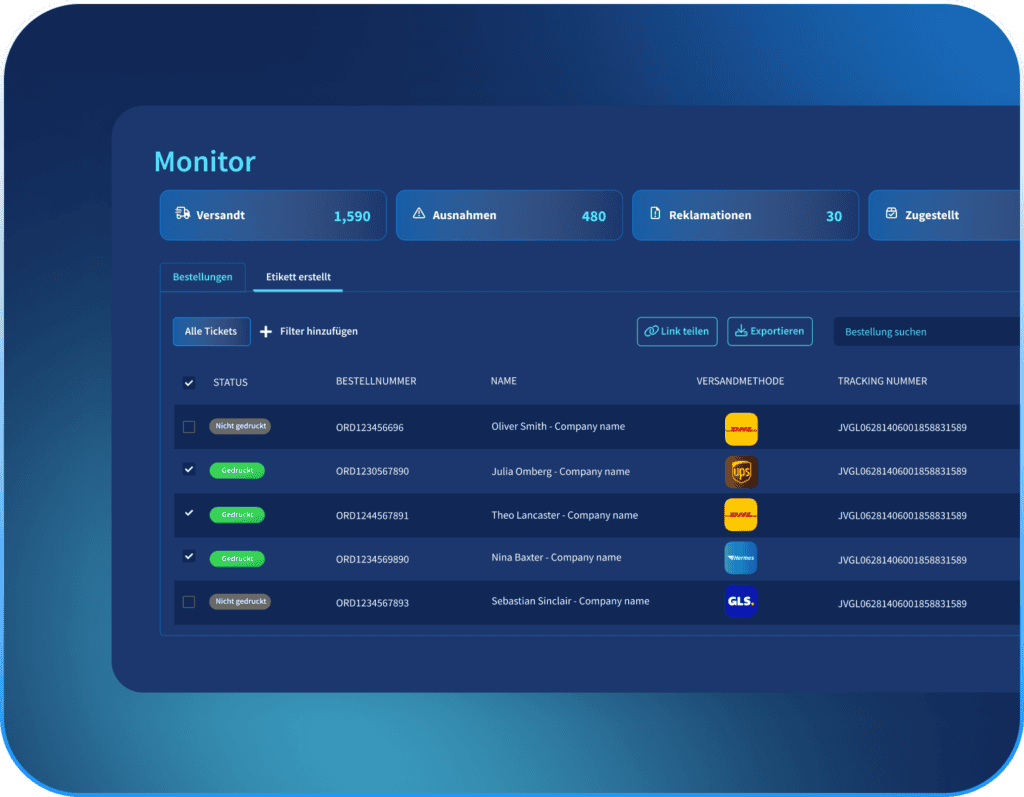Click the NAME column header
The height and width of the screenshot is (797, 1024).
[504, 381]
